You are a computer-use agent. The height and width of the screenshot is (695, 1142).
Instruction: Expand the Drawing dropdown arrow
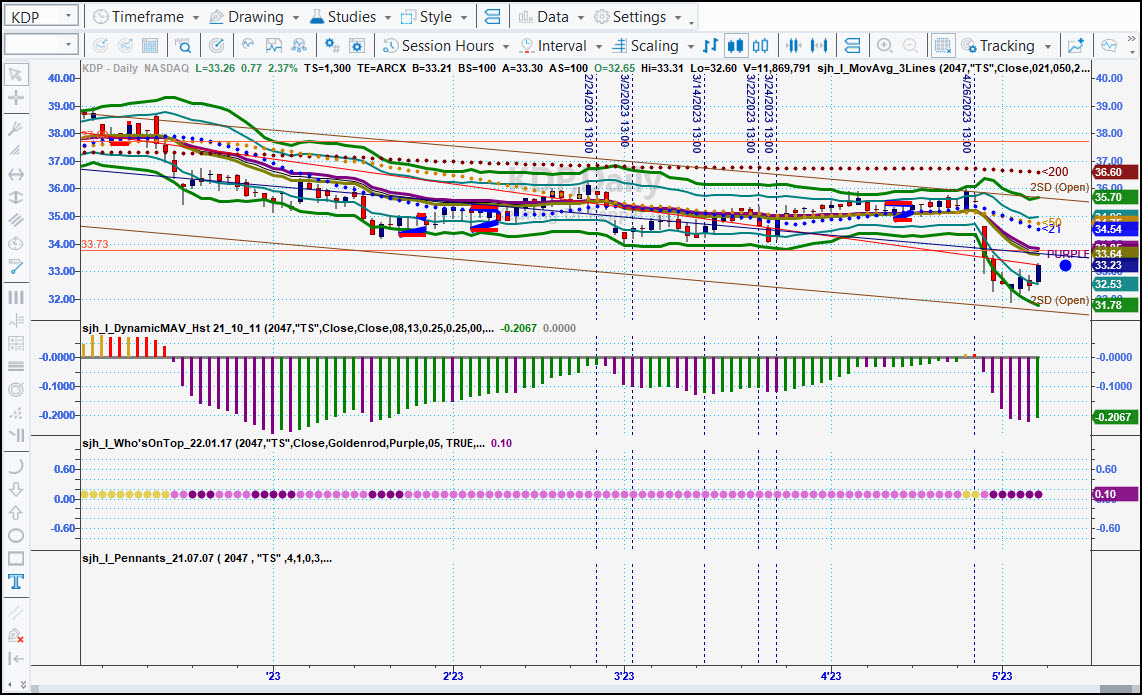click(295, 17)
